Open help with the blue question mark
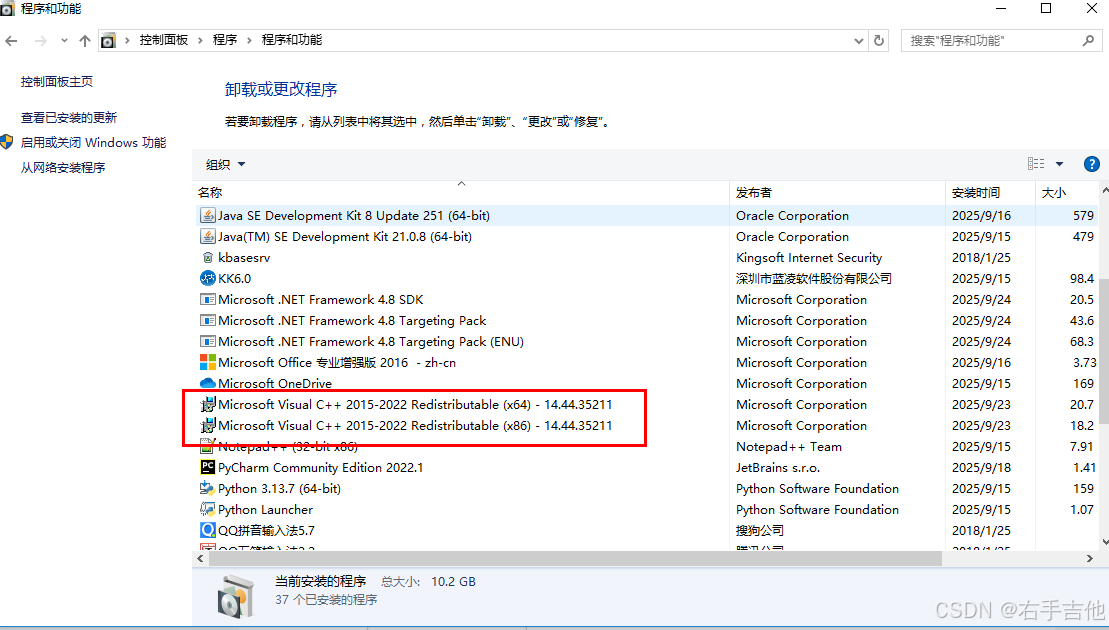Screen dimensions: 1109x630 coord(1091,164)
